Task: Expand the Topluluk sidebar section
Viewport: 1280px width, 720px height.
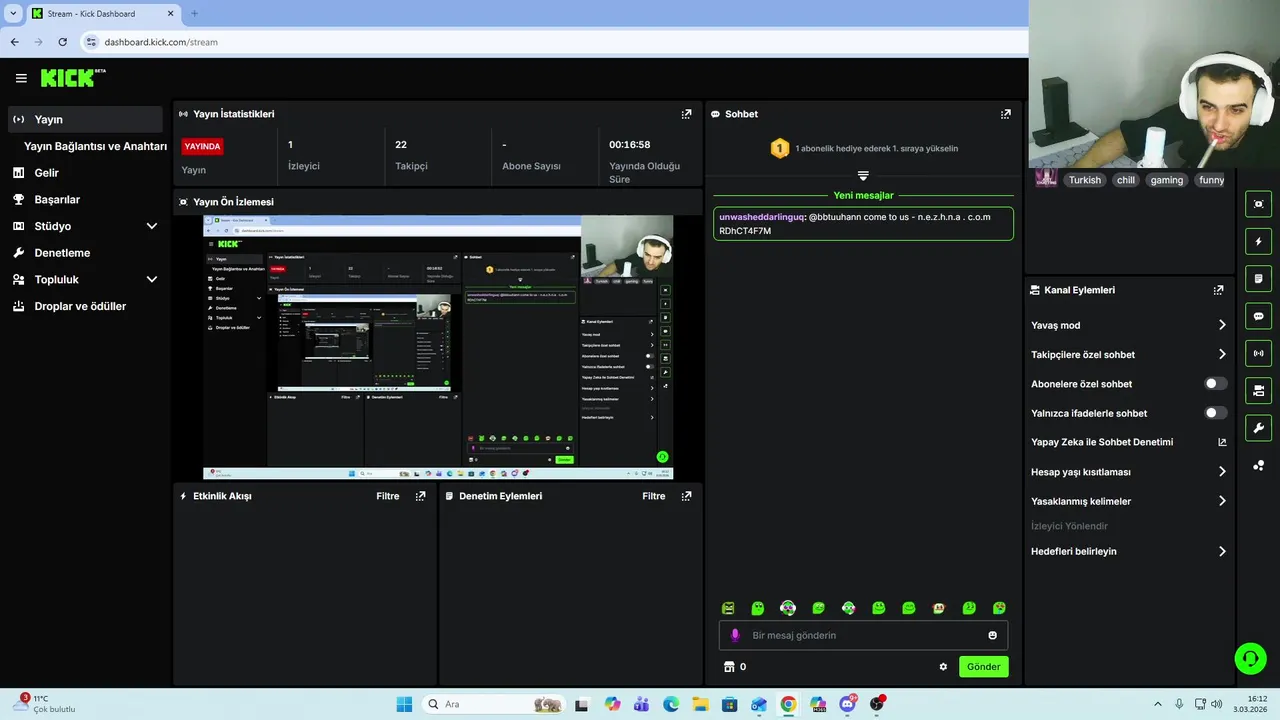Action: point(152,280)
